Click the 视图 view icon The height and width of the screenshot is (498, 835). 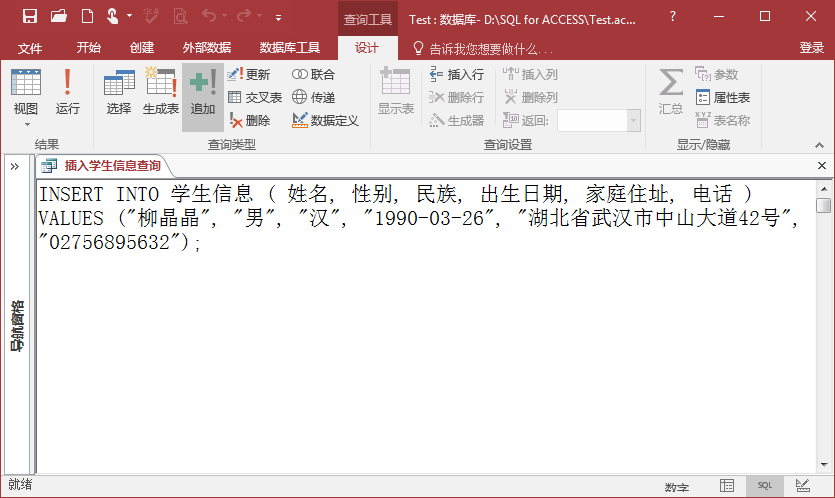26,84
